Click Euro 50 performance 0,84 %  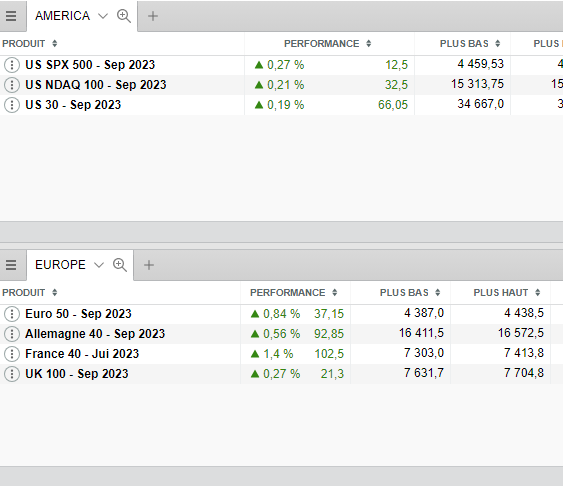(282, 314)
